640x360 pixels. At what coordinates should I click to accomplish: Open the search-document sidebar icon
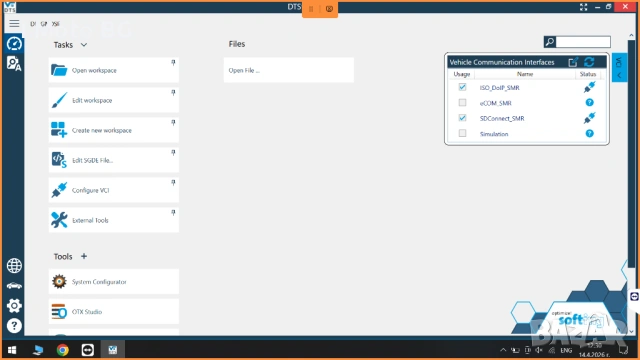coord(14,64)
